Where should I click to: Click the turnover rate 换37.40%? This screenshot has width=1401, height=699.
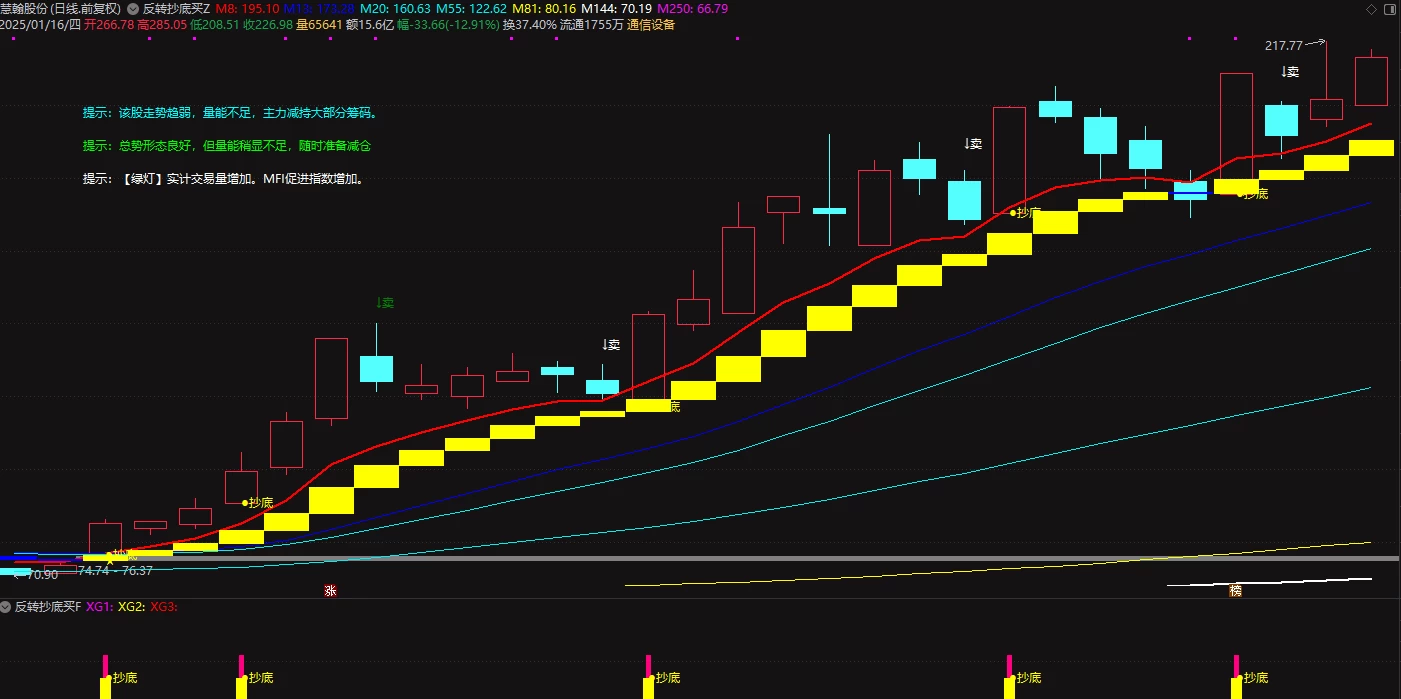coord(529,24)
